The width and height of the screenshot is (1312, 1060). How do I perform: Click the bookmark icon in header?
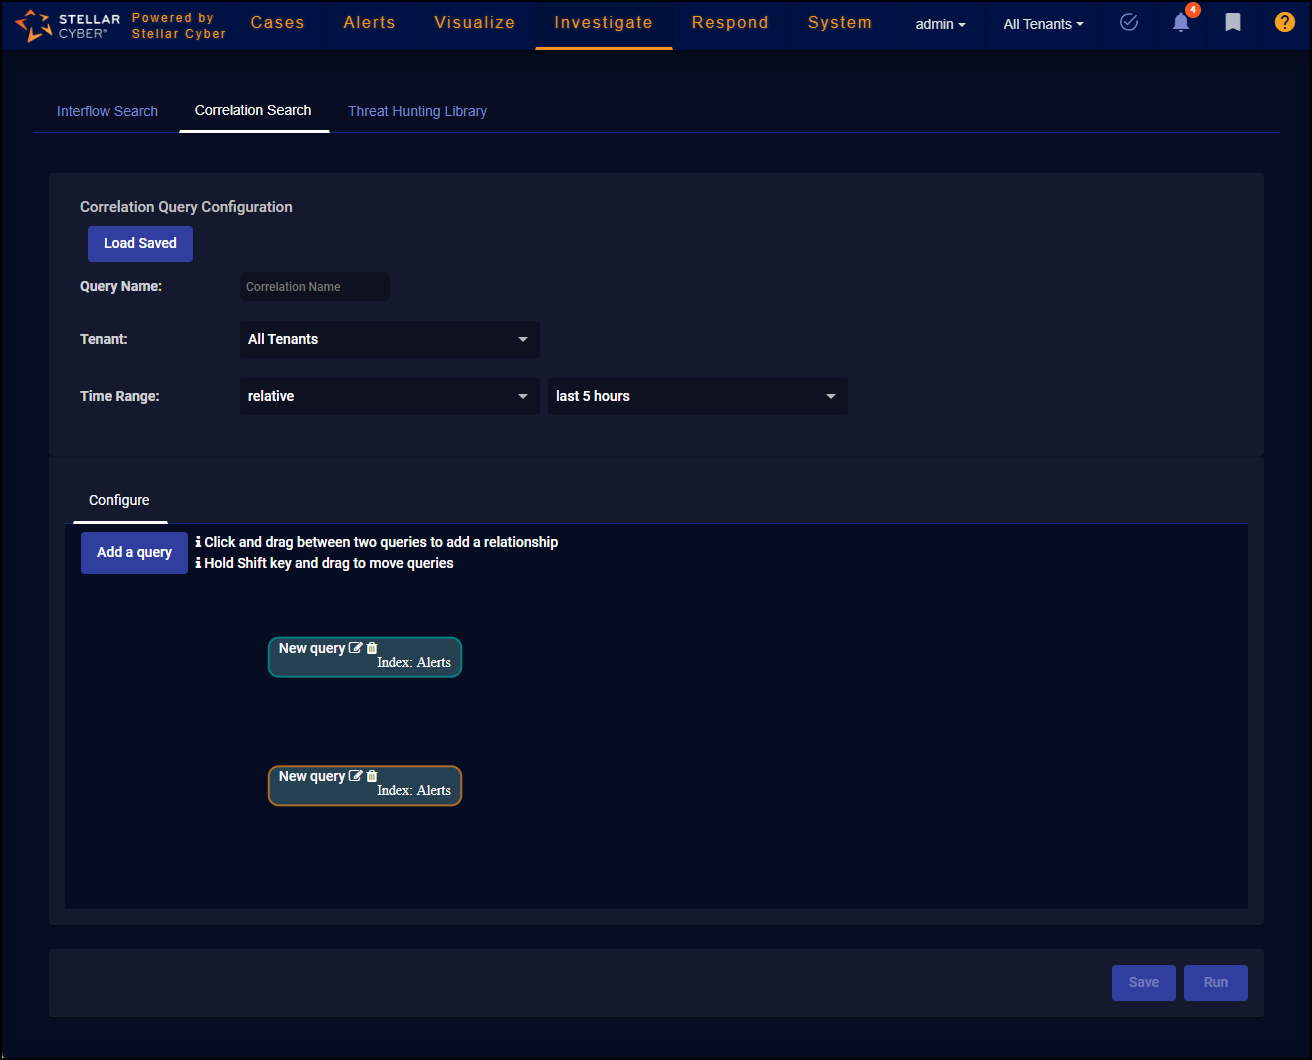click(x=1233, y=23)
